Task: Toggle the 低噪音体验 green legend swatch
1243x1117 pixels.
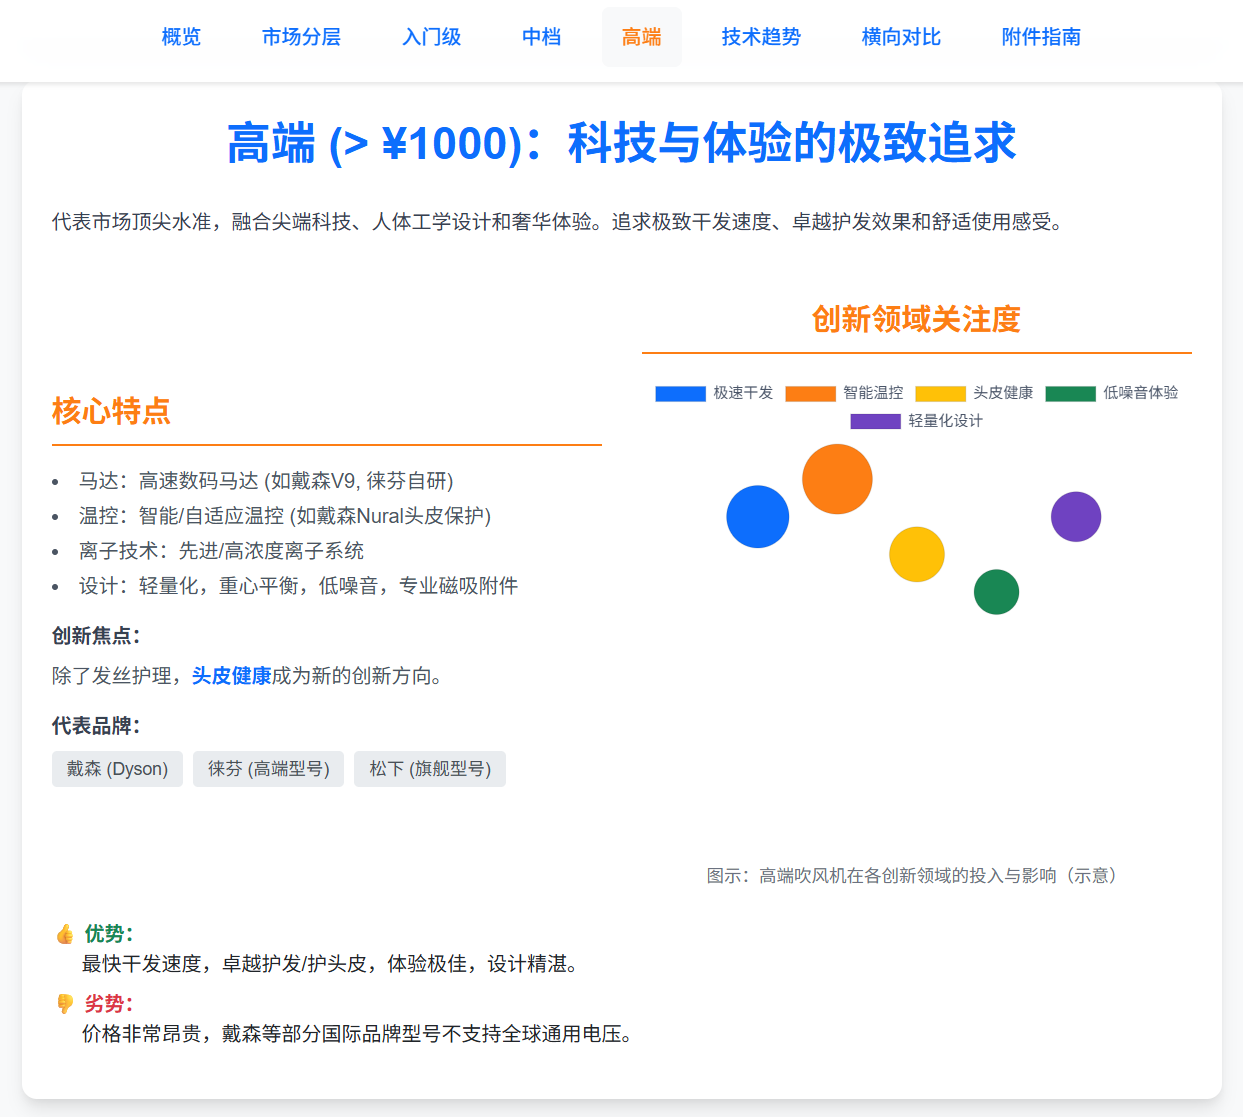Action: 1070,393
